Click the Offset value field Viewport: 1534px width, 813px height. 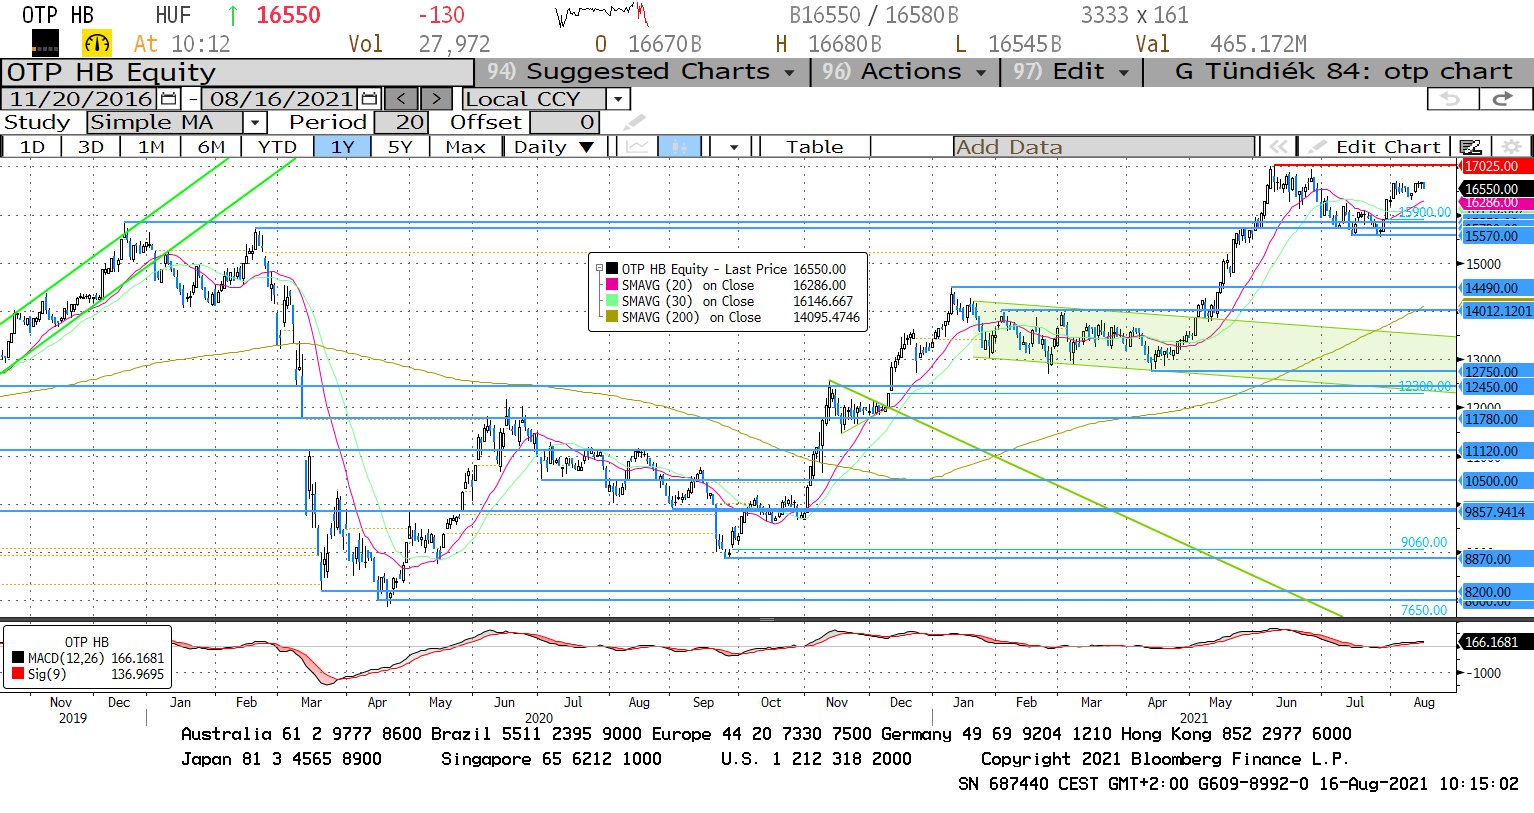pyautogui.click(x=565, y=123)
